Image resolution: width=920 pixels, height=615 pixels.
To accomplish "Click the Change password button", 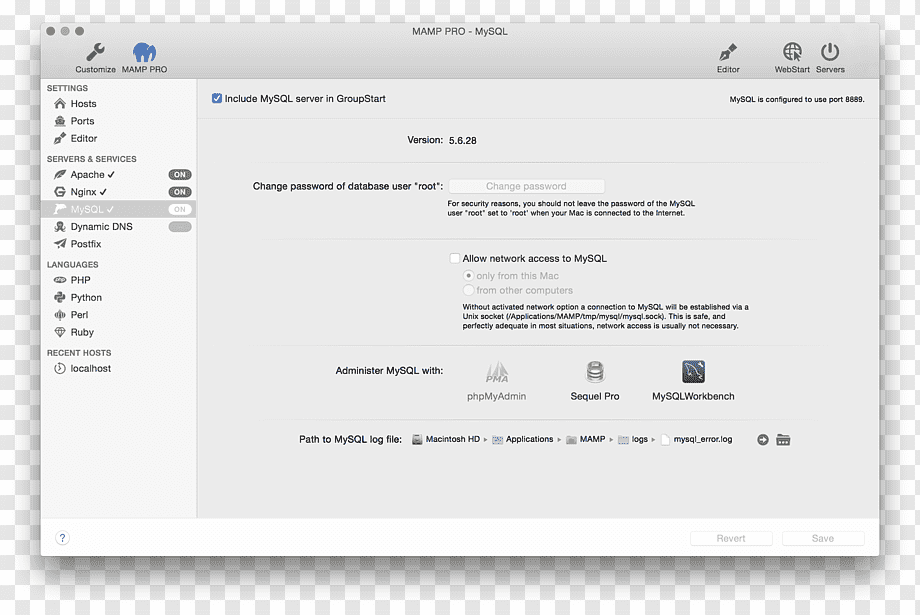I will point(526,186).
